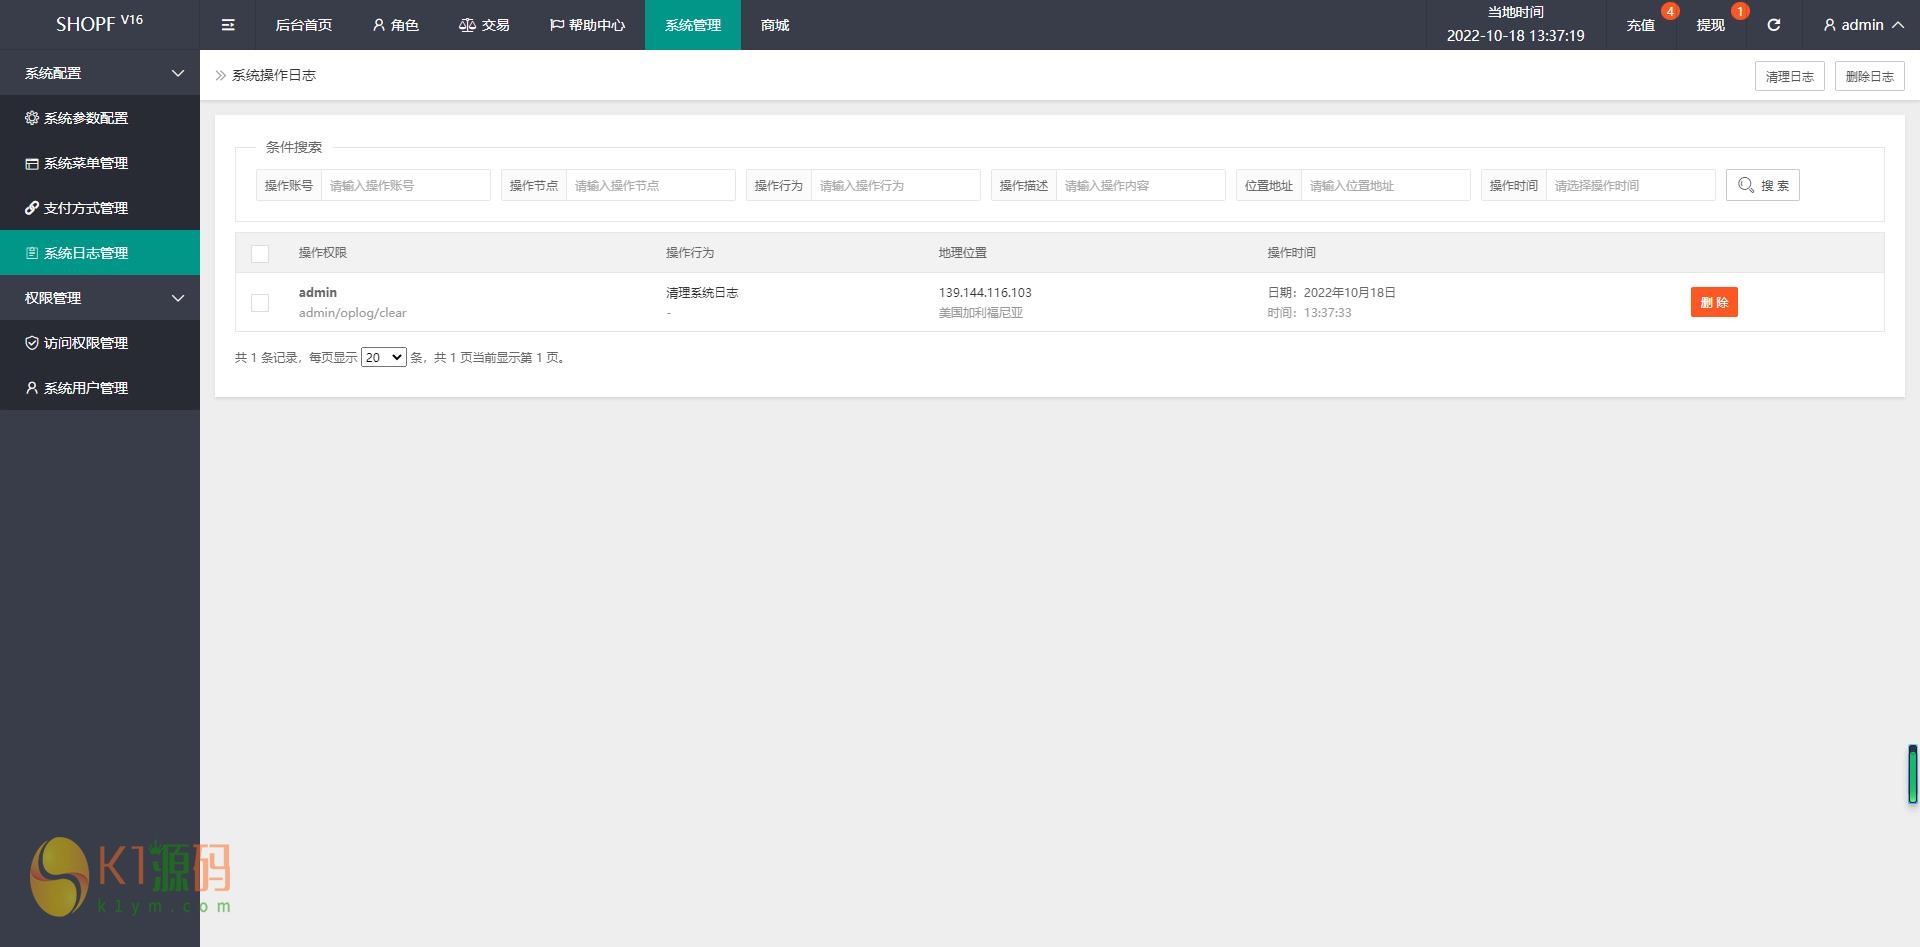The height and width of the screenshot is (947, 1920).
Task: Open the 交易 menu
Action: tap(484, 25)
